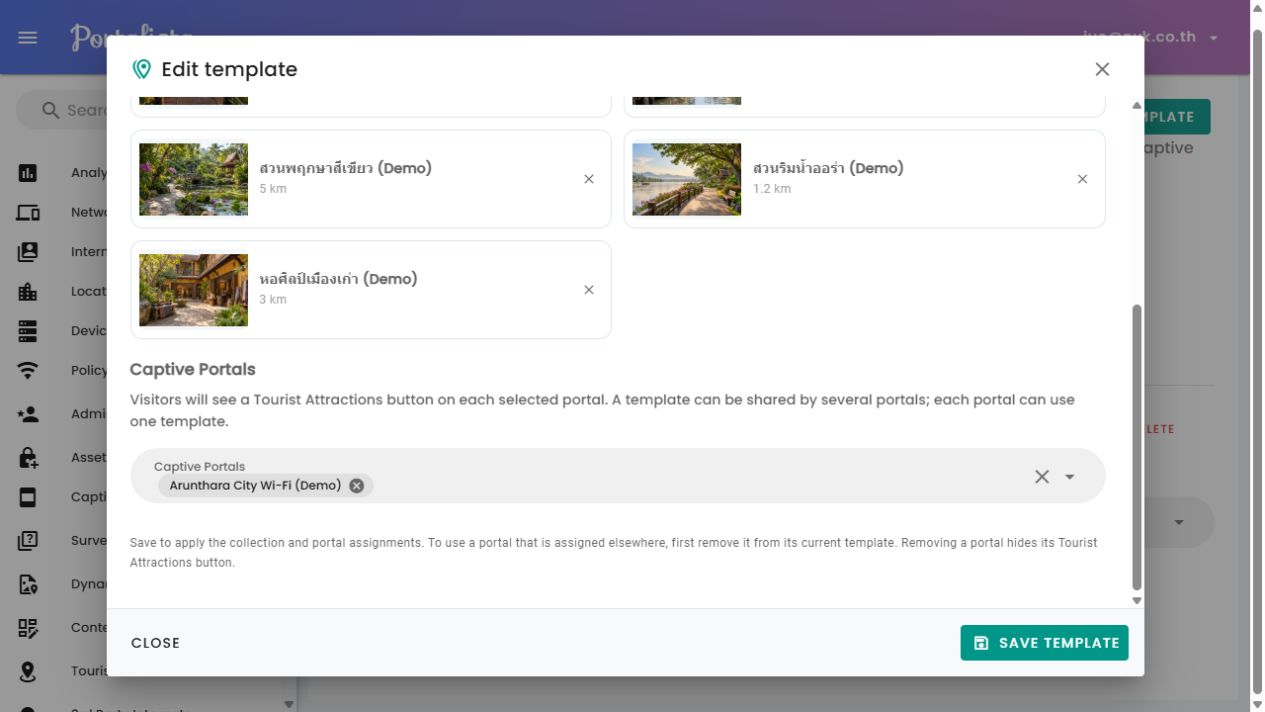
Task: Close the Edit template dialog with X
Action: 1102,69
